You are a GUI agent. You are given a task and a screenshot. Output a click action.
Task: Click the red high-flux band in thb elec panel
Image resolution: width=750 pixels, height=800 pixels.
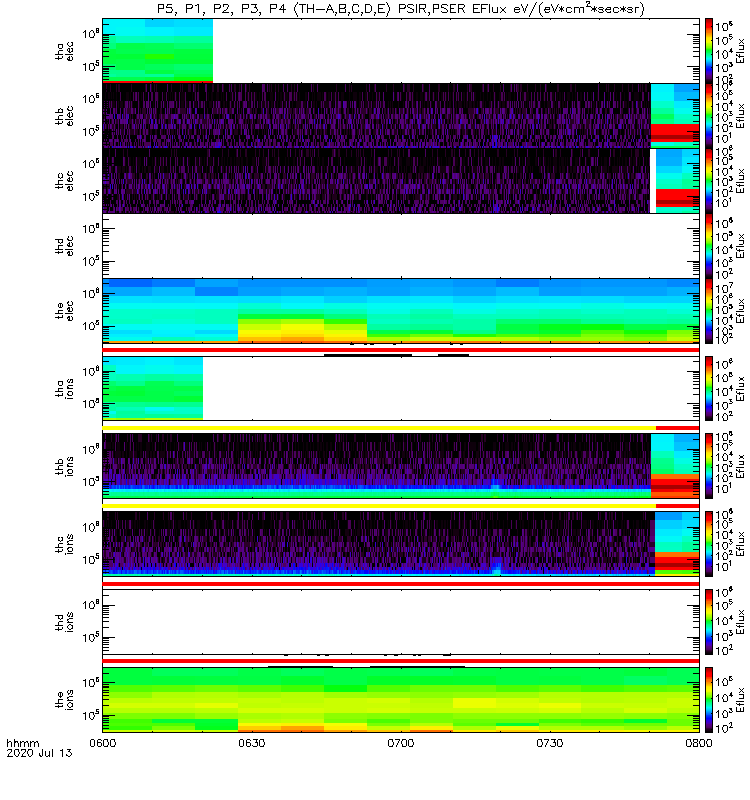coord(675,133)
